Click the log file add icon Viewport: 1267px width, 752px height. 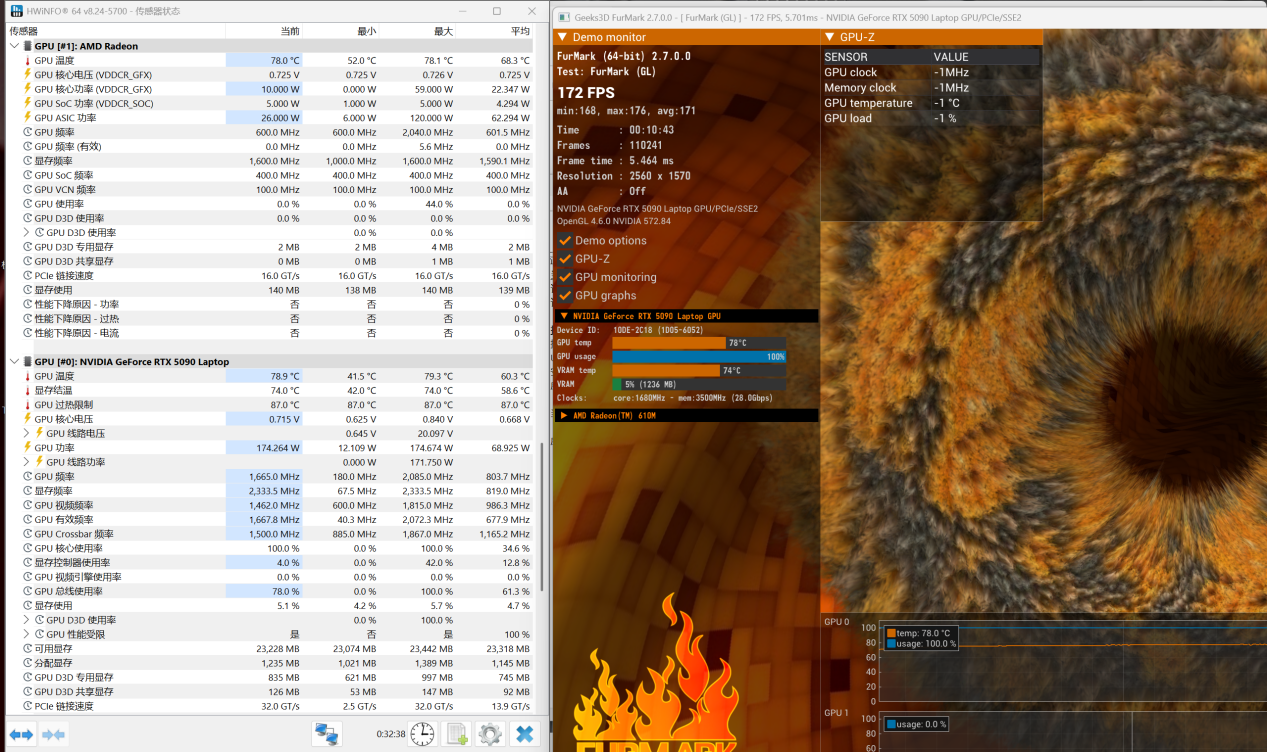pos(456,733)
